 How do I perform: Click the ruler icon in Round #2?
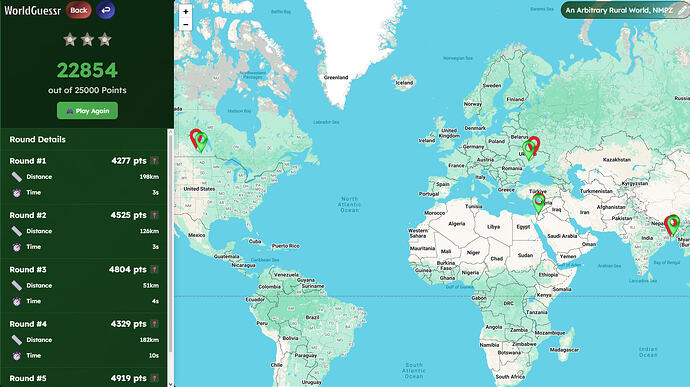(x=17, y=231)
